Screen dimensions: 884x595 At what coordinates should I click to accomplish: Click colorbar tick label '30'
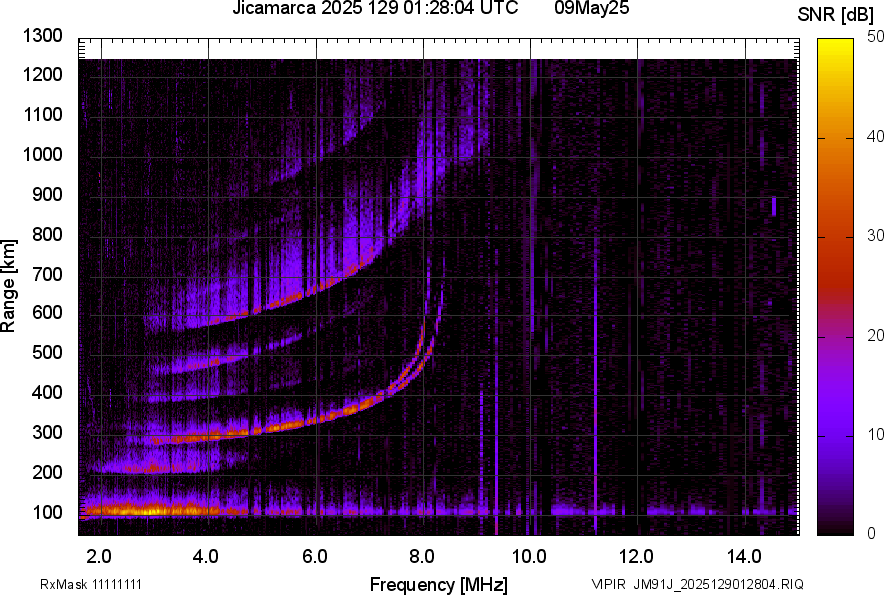pos(875,236)
